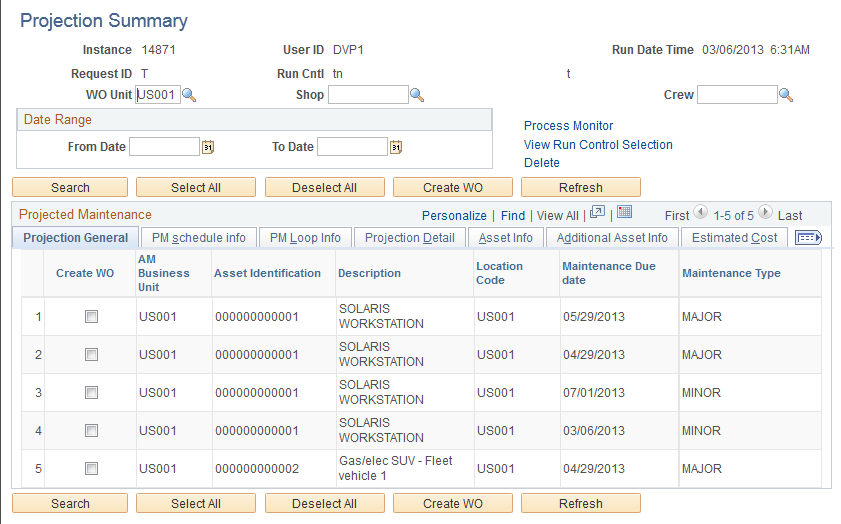The width and height of the screenshot is (841, 524).
Task: Click the Find link
Action: 513,216
